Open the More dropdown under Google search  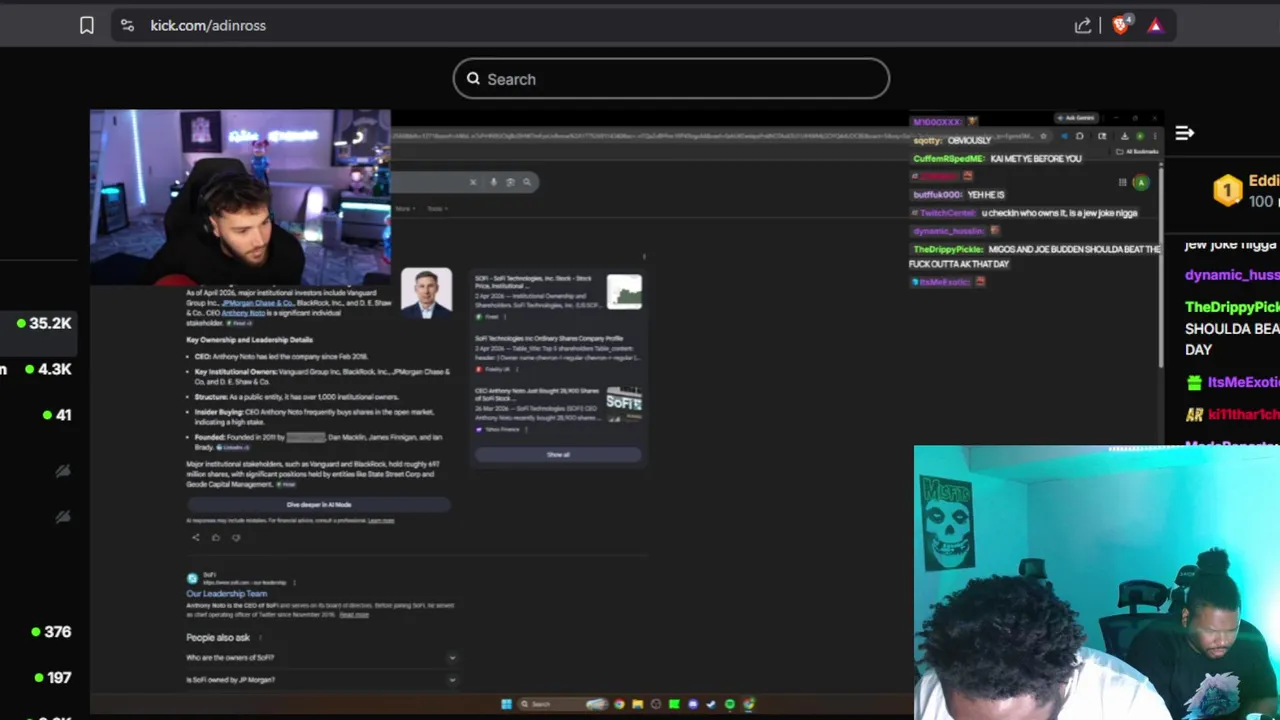point(404,209)
